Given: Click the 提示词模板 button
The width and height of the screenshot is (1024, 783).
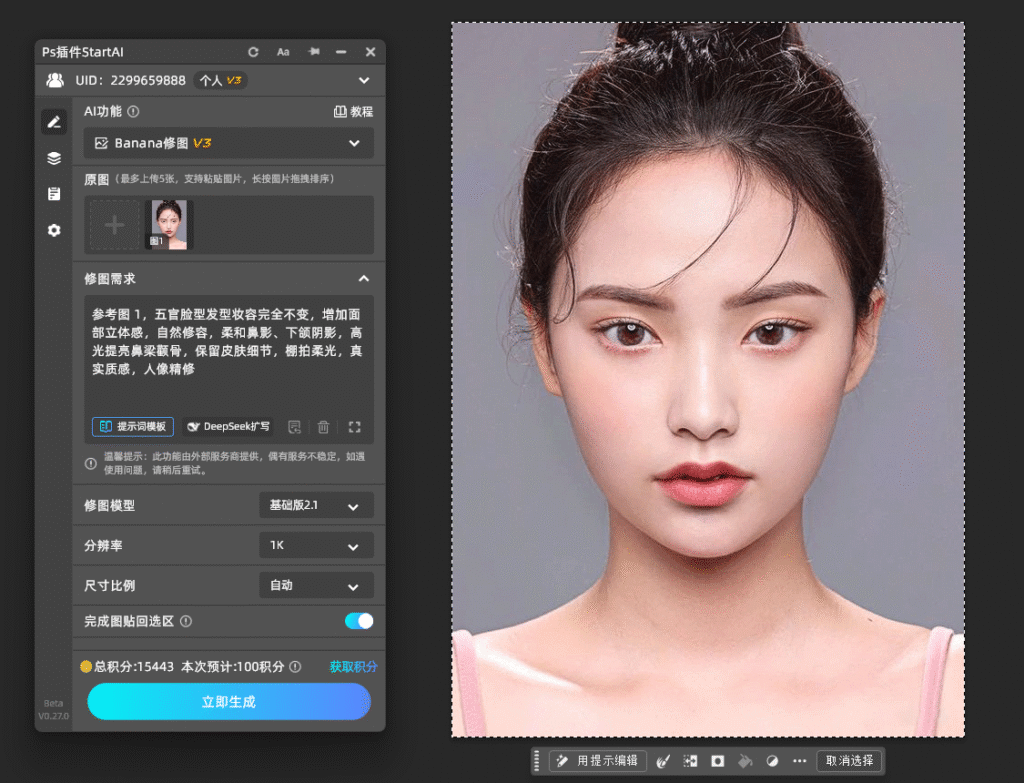Looking at the screenshot, I should [x=133, y=426].
